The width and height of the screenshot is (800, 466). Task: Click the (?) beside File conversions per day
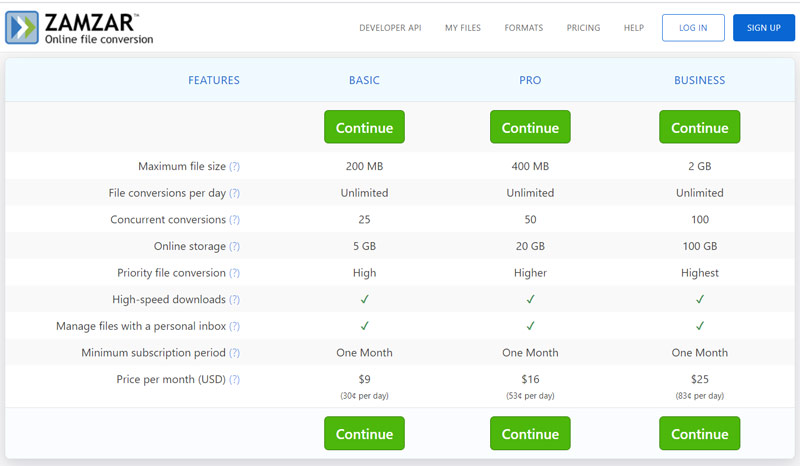pos(234,193)
